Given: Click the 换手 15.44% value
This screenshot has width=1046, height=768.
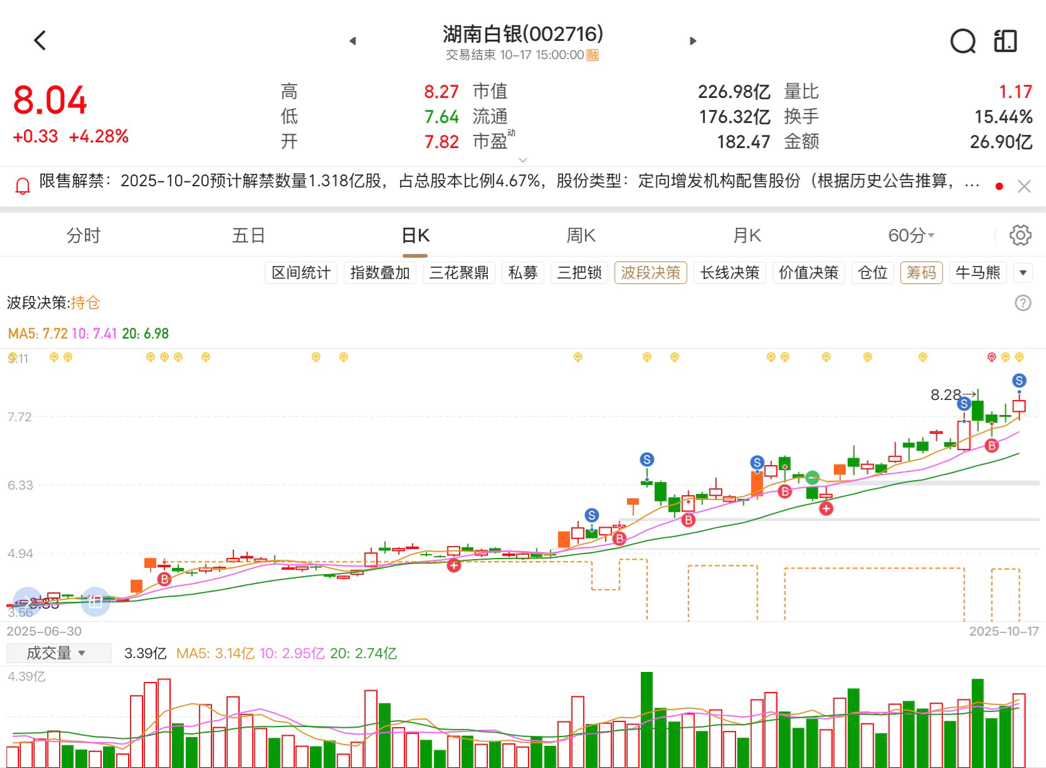Looking at the screenshot, I should [x=1003, y=117].
